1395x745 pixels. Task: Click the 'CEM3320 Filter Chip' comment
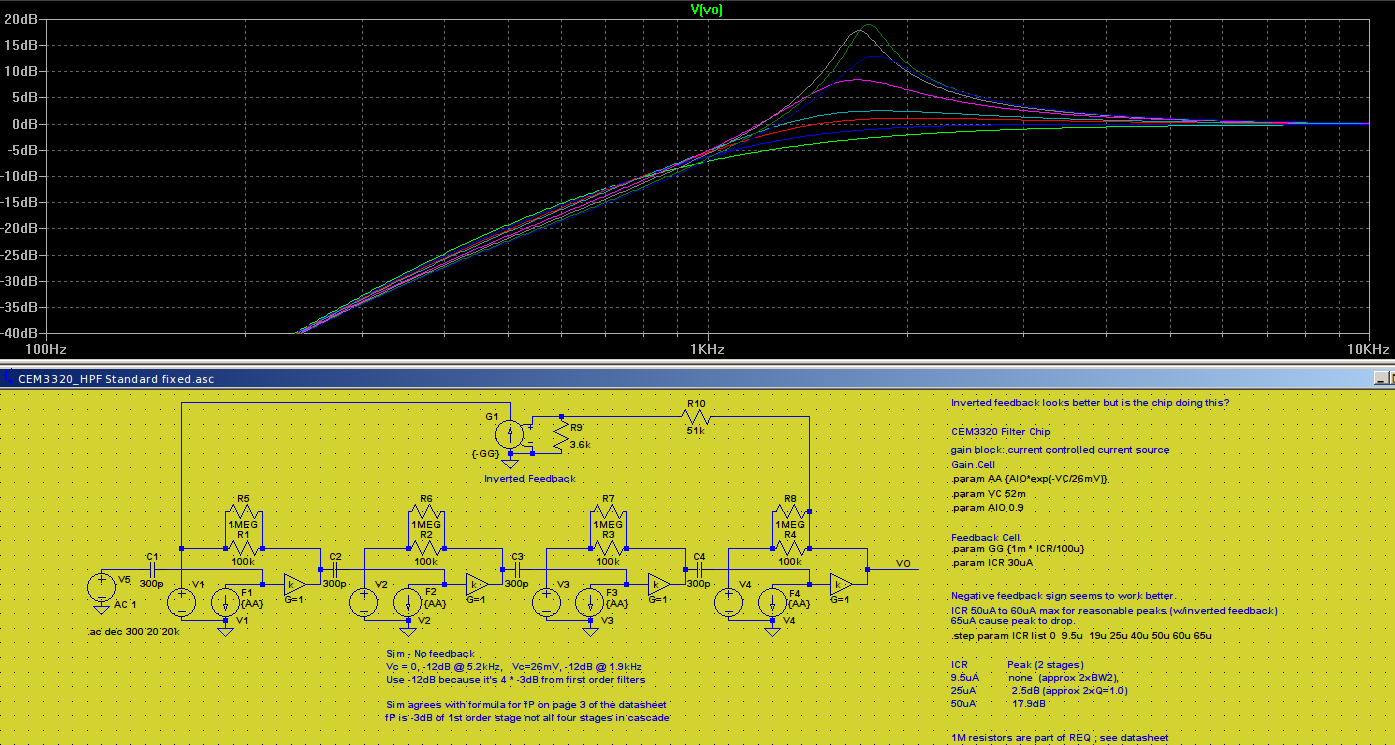[1000, 432]
